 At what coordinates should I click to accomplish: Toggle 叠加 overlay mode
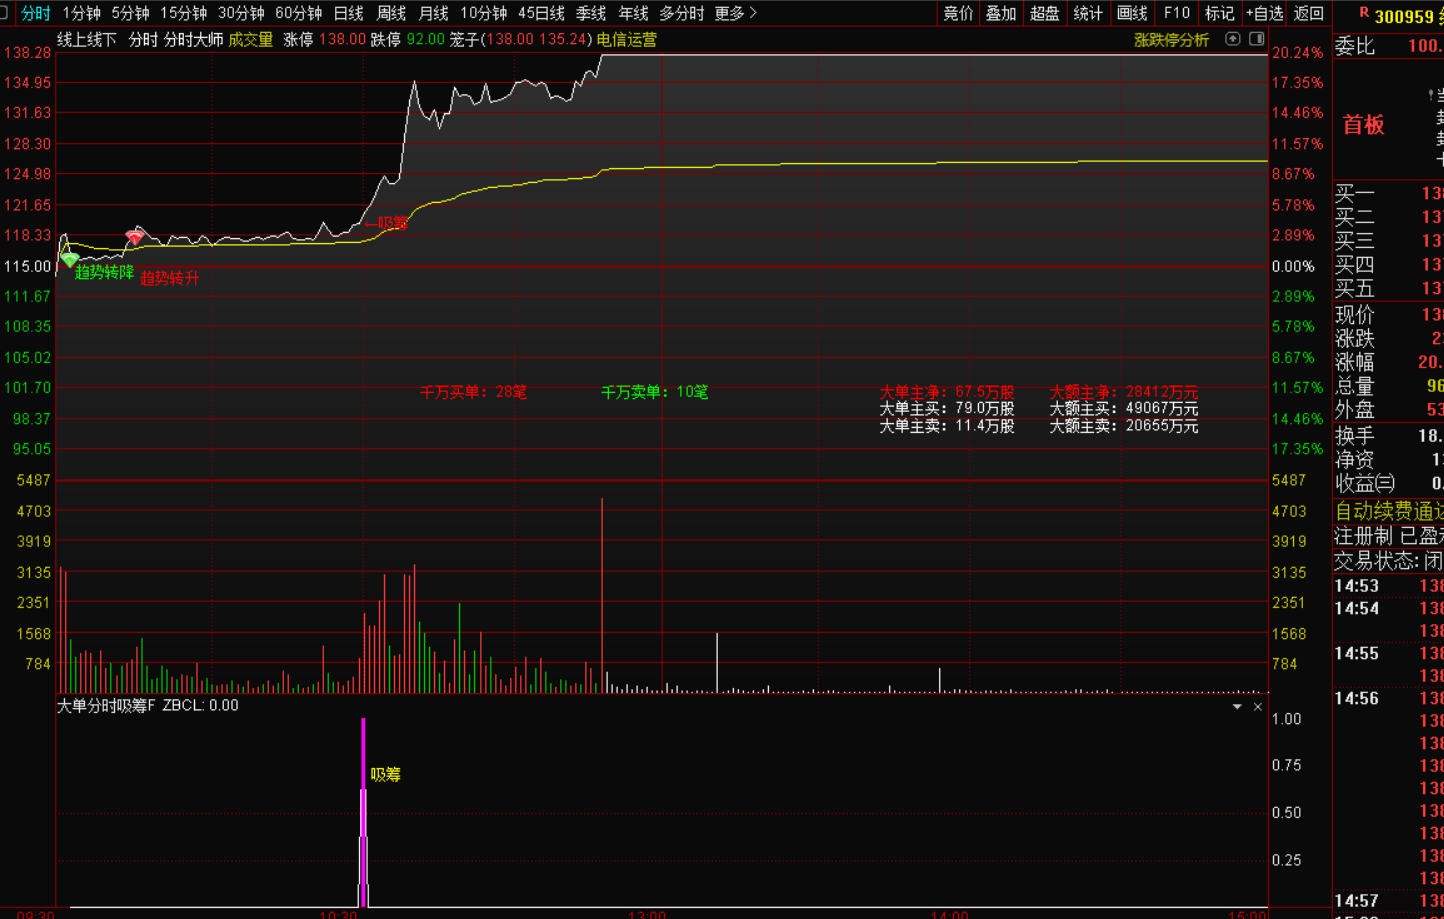click(x=1001, y=13)
